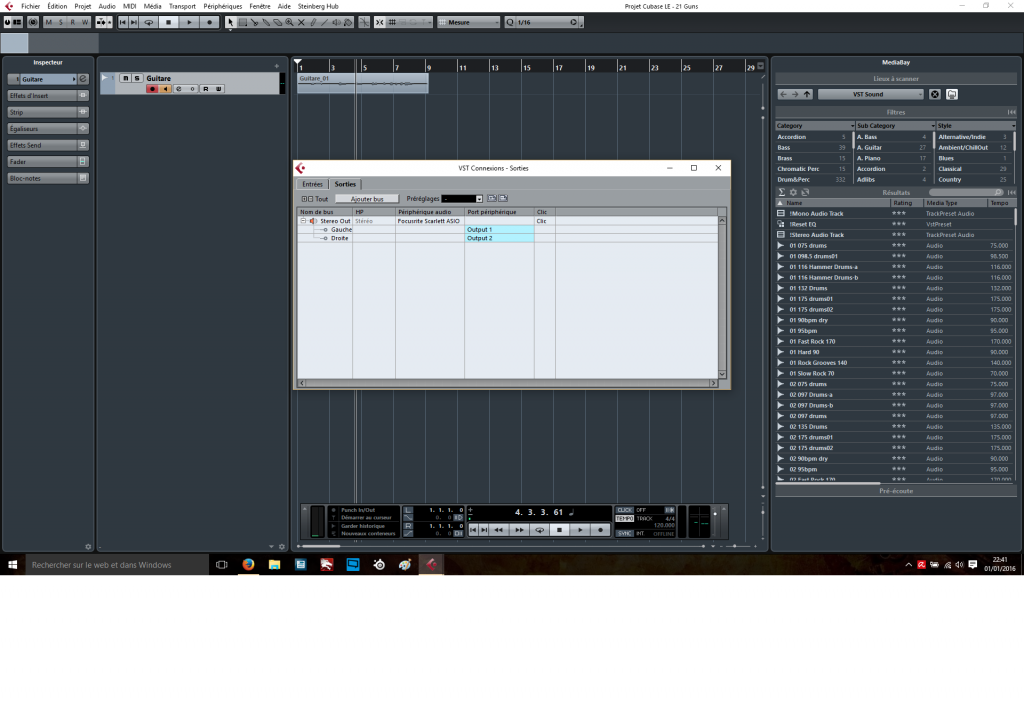Select 01 Fast Rock 170 result
Screen dimensions: 1024x702
click(x=895, y=341)
